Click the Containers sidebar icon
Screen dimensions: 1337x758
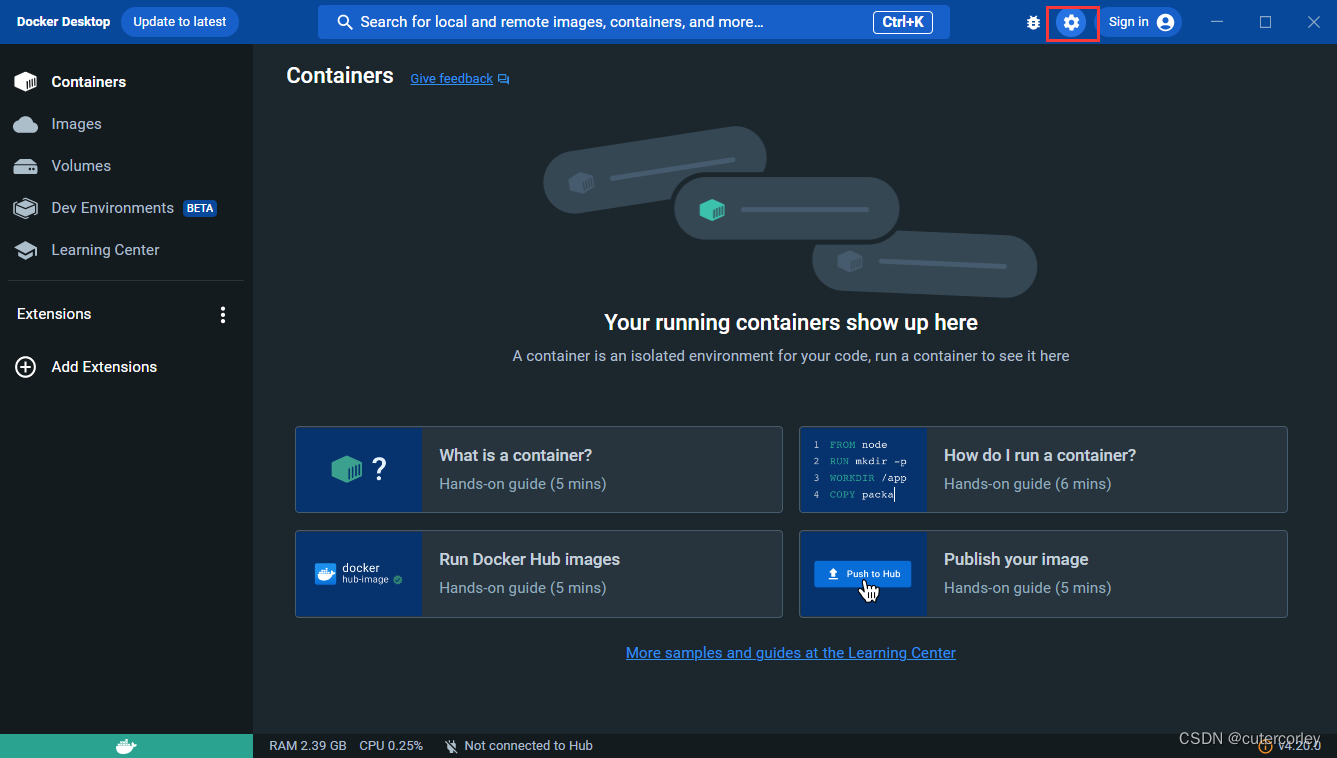point(25,82)
